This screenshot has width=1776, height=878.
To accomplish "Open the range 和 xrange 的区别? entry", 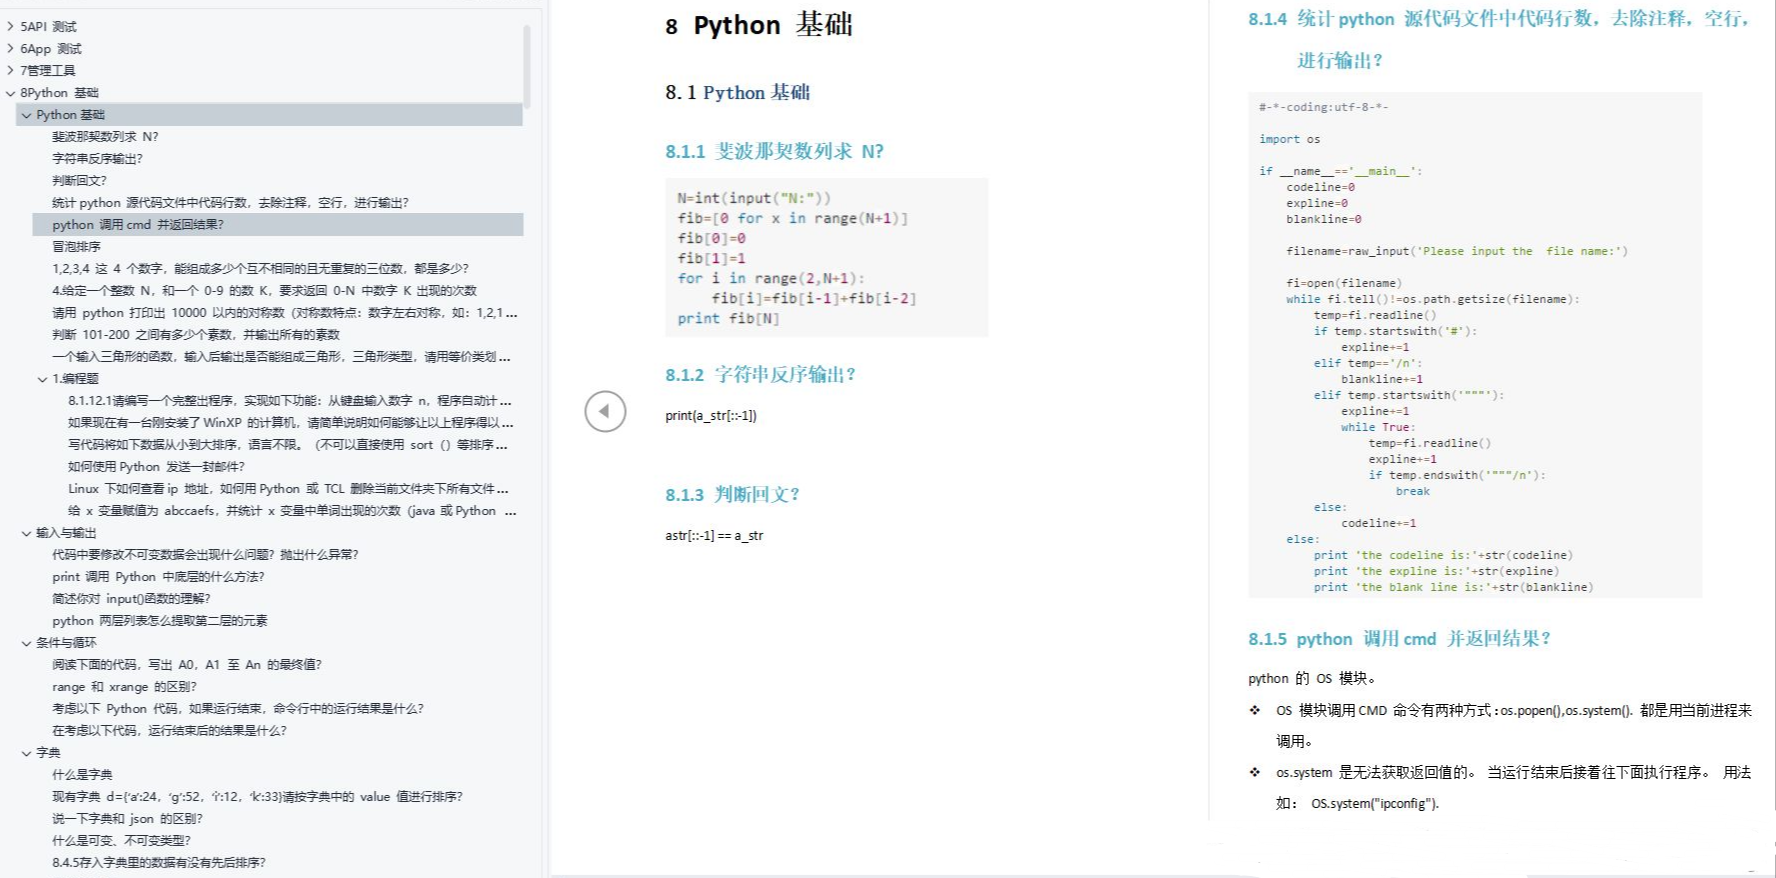I will click(x=124, y=687).
